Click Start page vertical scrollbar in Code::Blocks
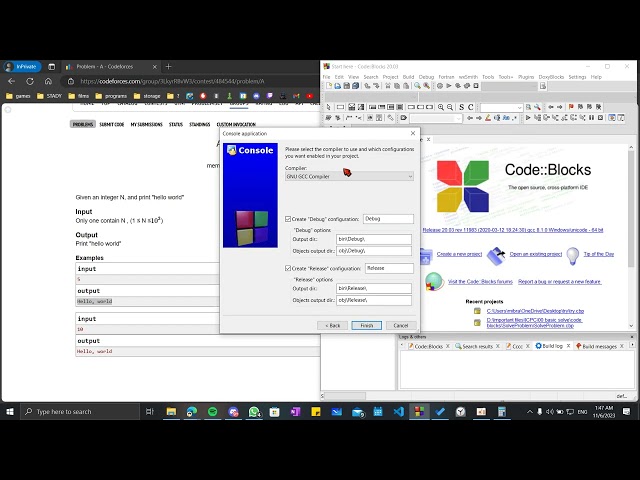This screenshot has height=480, width=640. (x=631, y=237)
